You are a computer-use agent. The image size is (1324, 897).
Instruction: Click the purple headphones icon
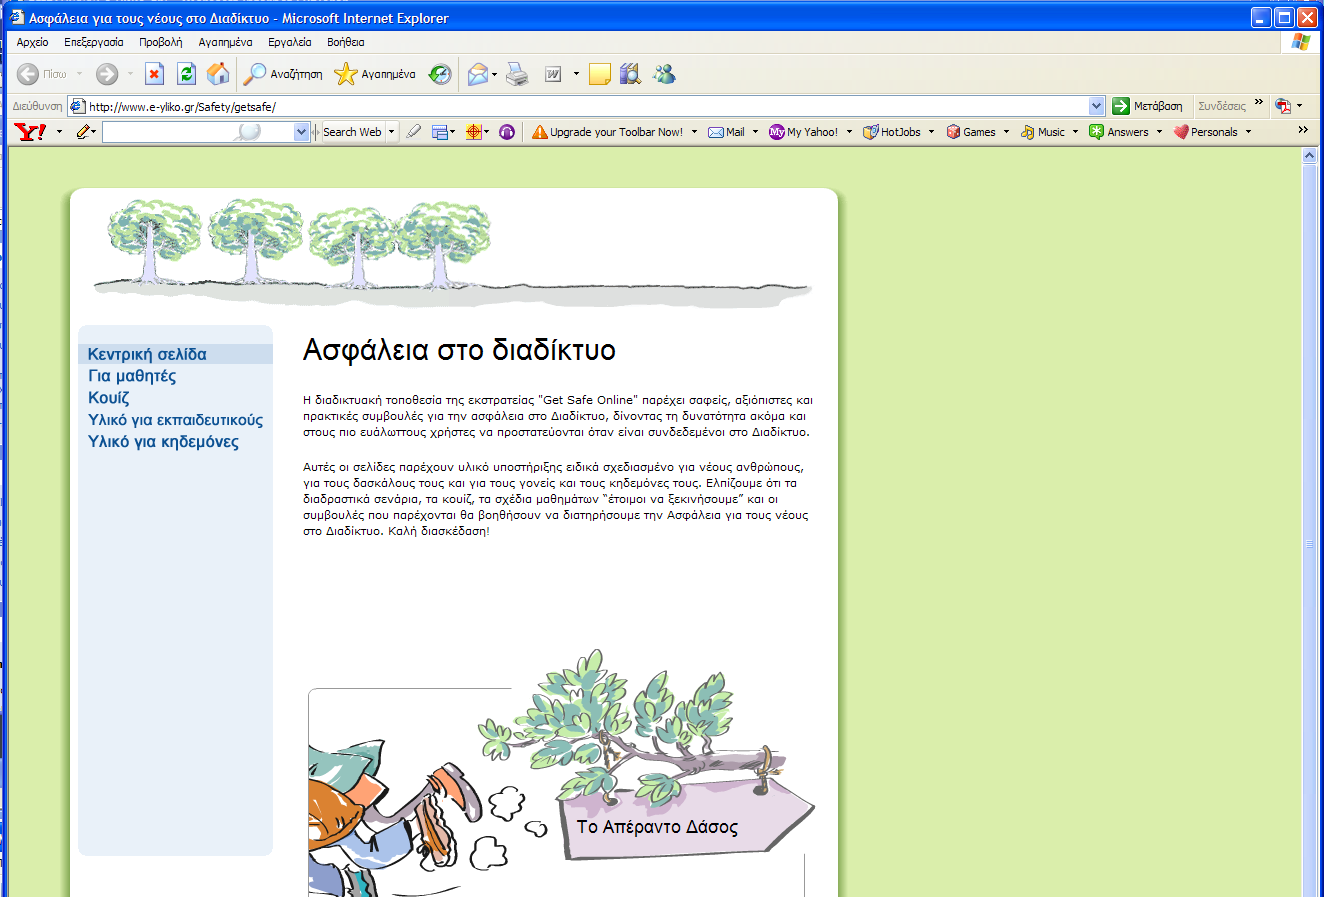(507, 132)
